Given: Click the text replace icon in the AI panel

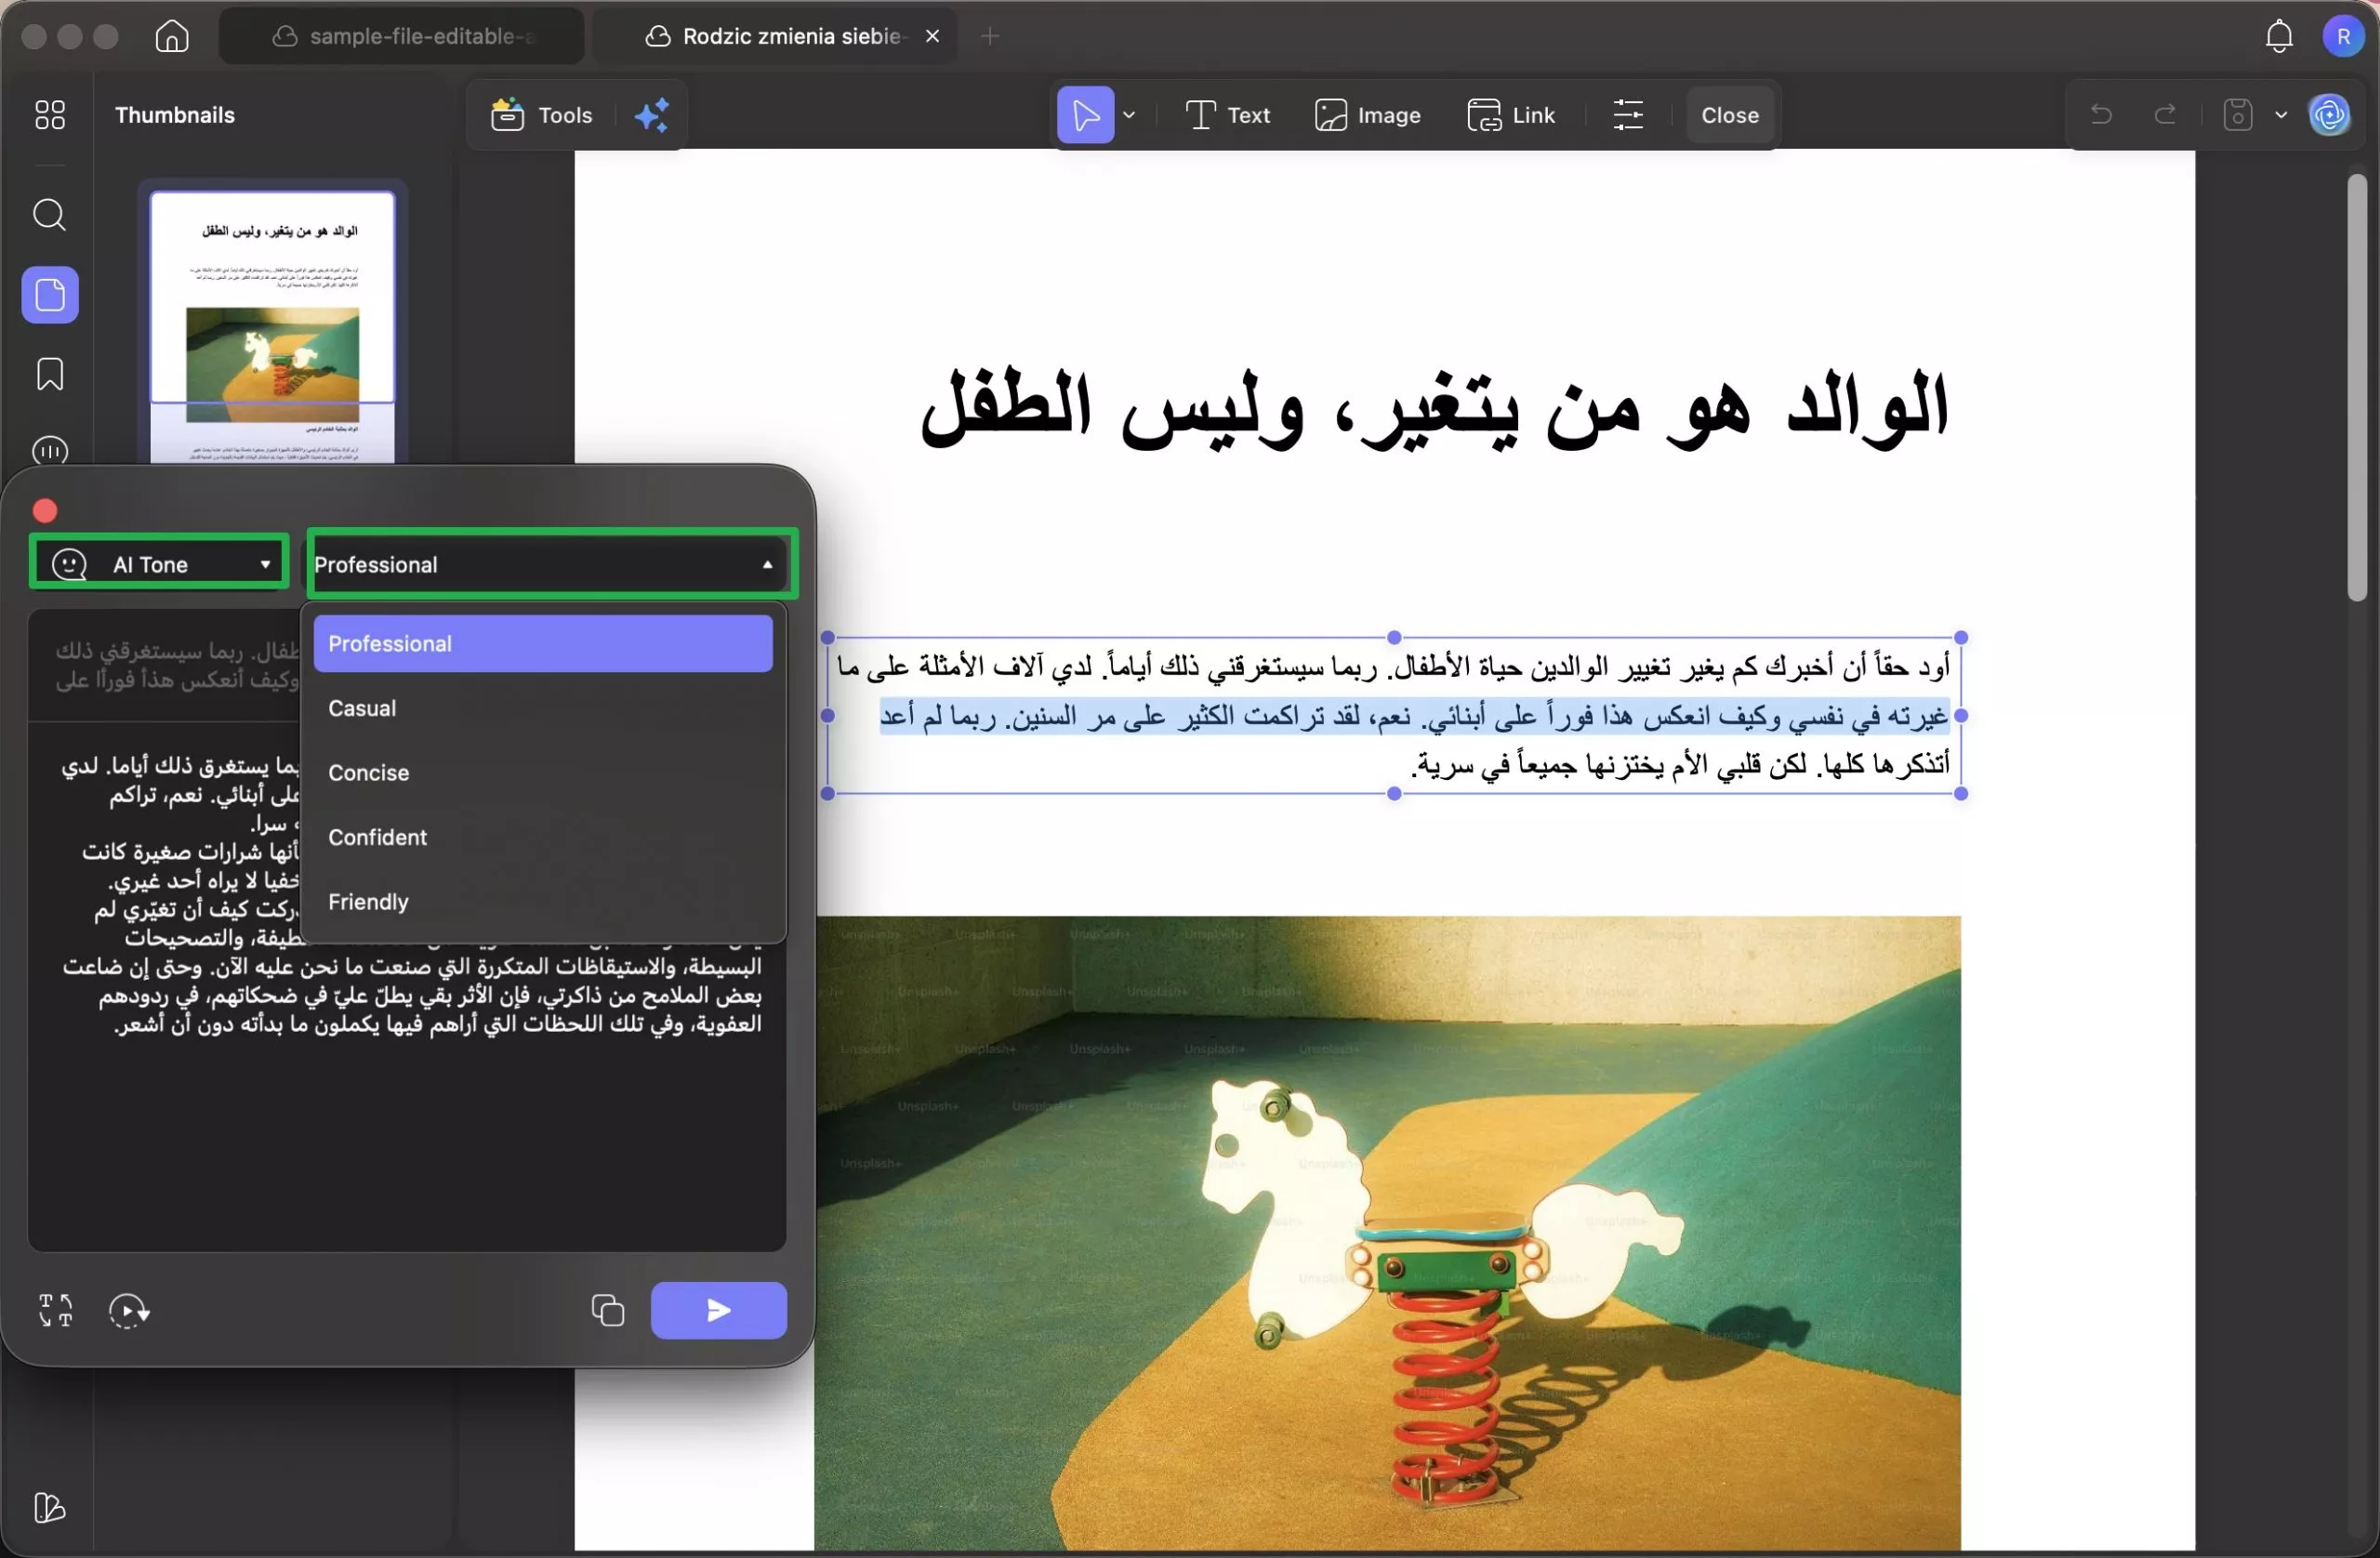Looking at the screenshot, I should point(55,1311).
